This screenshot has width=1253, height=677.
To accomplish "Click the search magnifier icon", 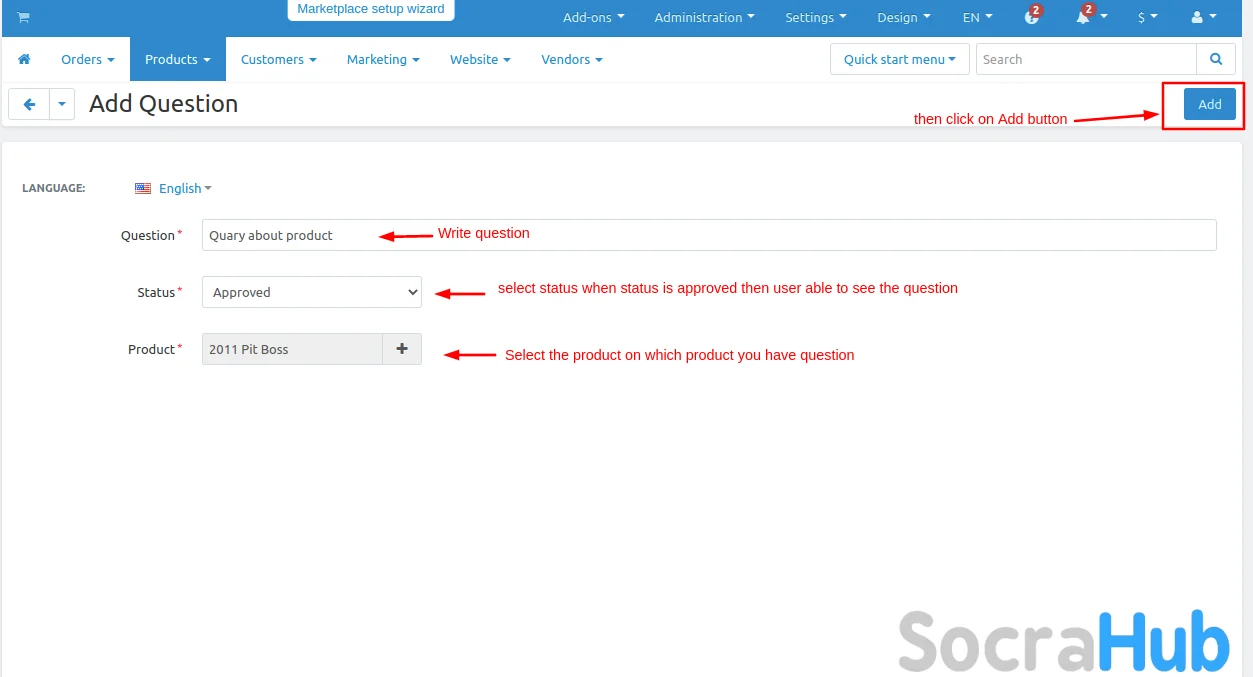I will click(x=1216, y=60).
